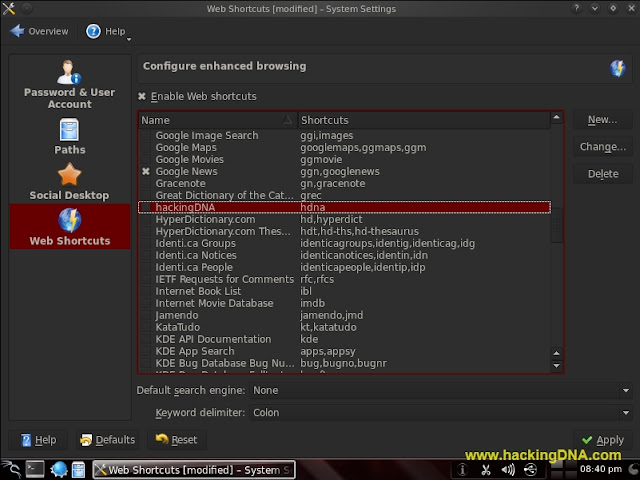Click the Change... button
The height and width of the screenshot is (480, 640).
[x=602, y=147]
